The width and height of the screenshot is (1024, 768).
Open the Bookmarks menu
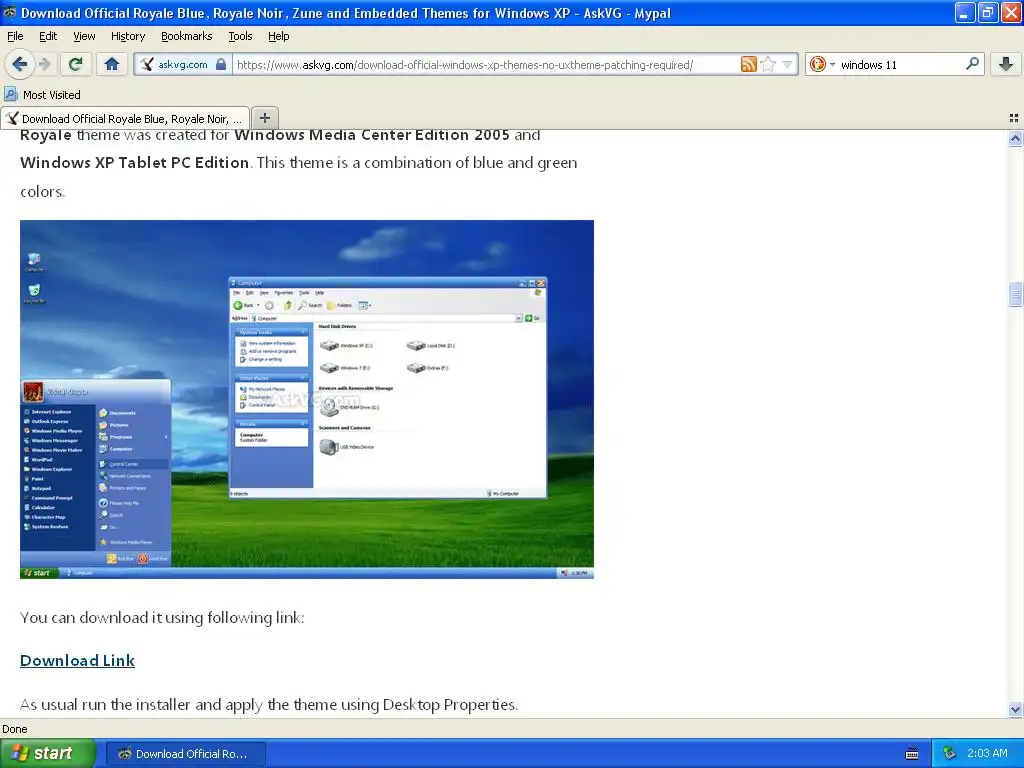[187, 36]
